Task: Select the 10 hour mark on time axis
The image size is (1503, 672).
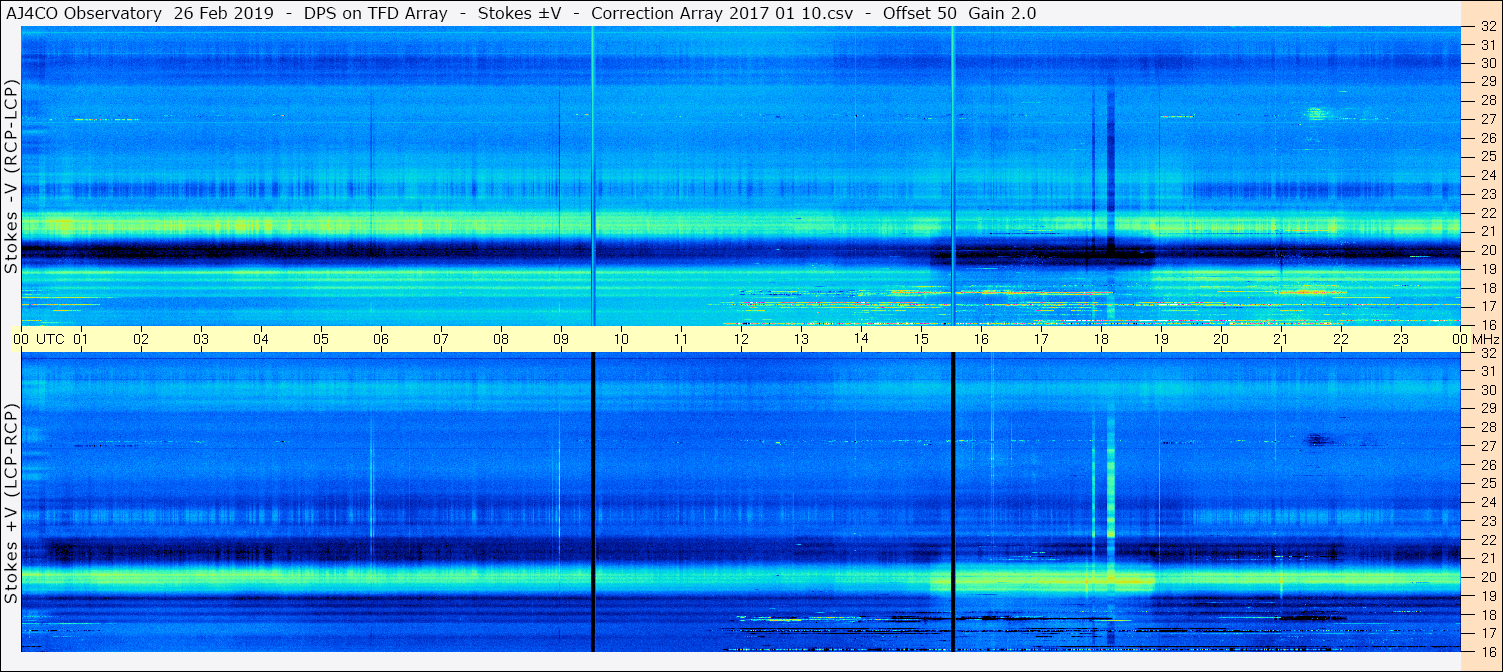Action: coord(621,339)
